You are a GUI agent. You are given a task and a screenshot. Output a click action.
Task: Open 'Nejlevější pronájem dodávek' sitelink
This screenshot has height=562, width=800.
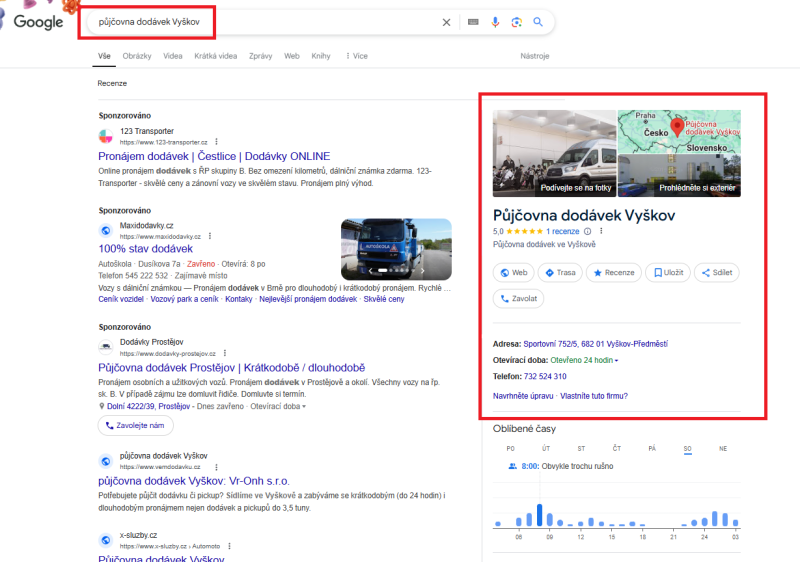coord(308,299)
